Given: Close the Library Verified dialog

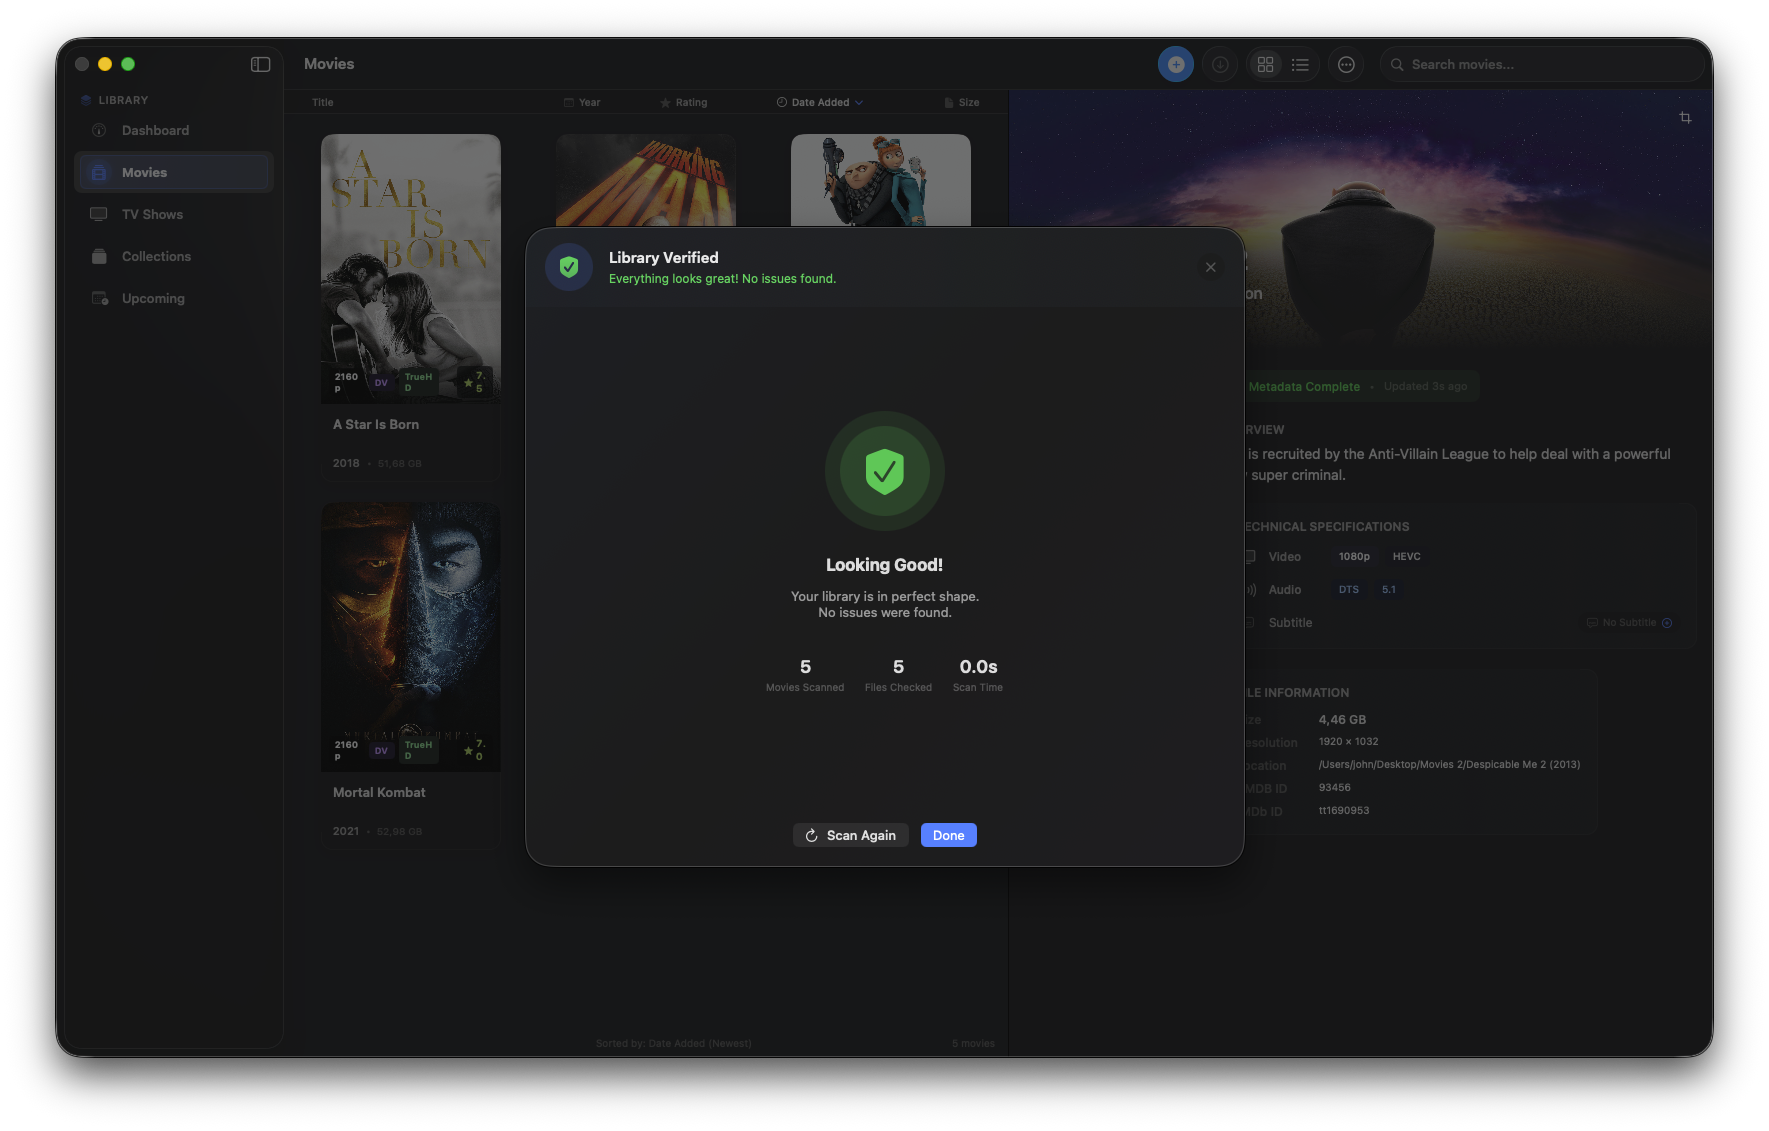Looking at the screenshot, I should [x=1210, y=267].
